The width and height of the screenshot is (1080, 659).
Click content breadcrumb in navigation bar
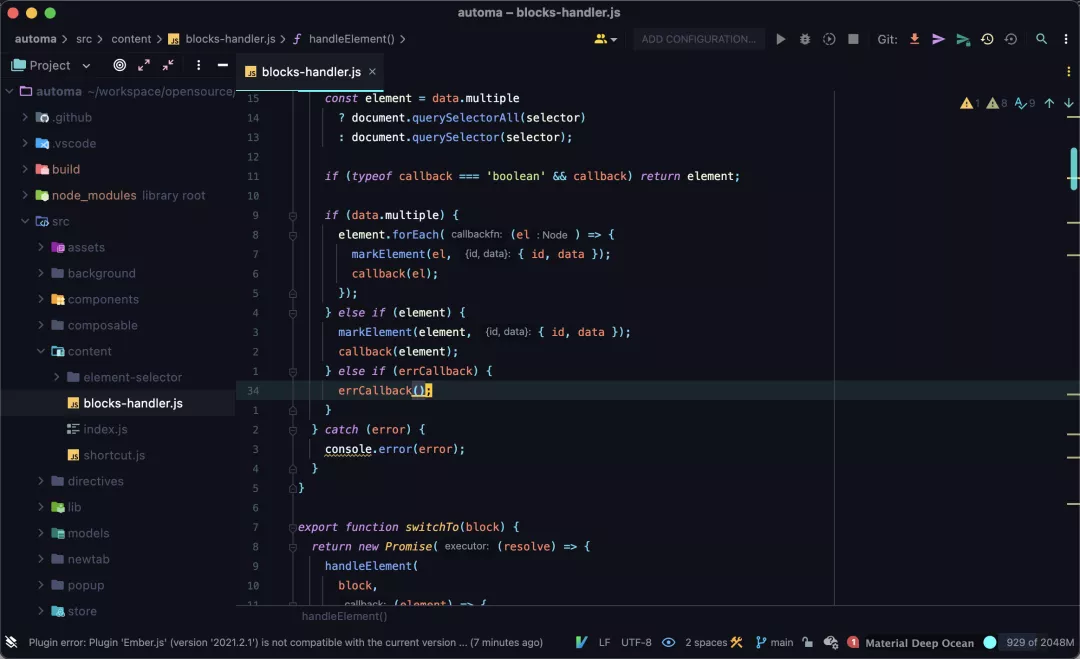pyautogui.click(x=131, y=39)
